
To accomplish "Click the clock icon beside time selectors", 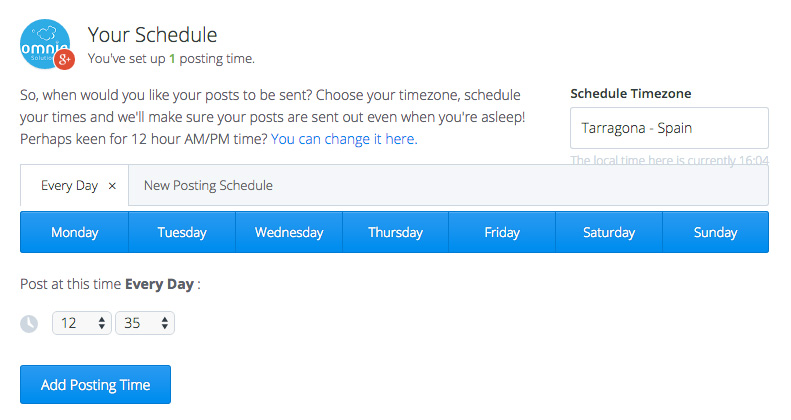I will click(x=30, y=324).
